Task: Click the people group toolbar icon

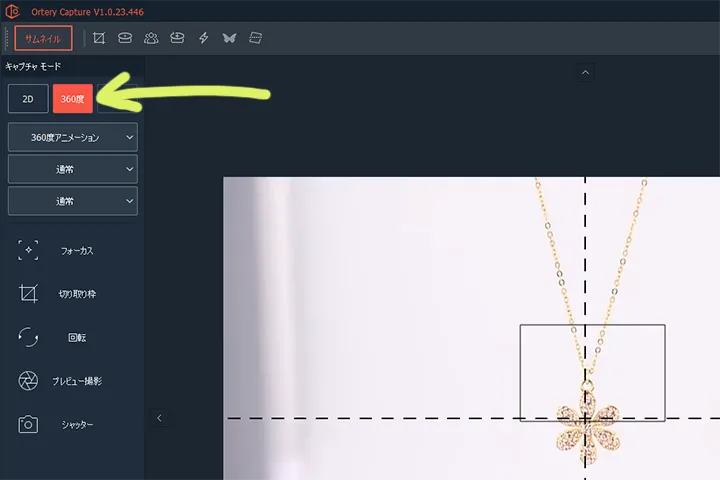Action: click(x=151, y=38)
